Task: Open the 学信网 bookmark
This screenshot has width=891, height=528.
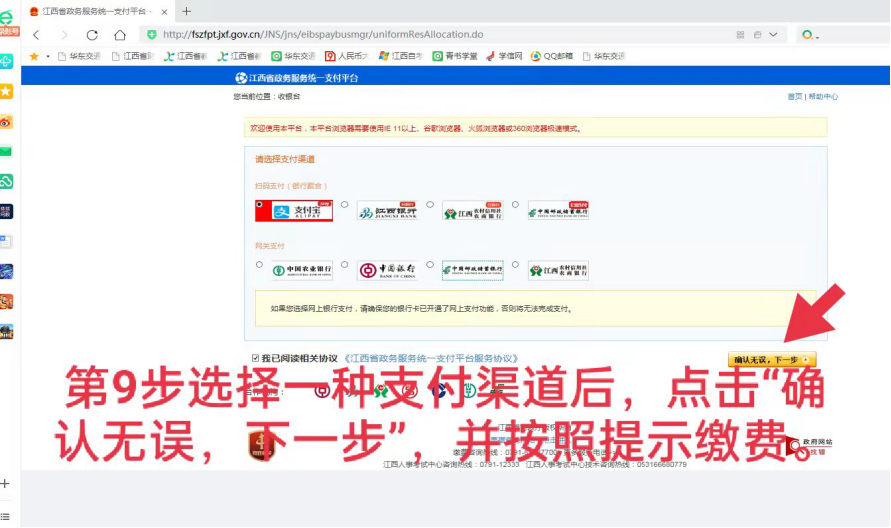Action: pos(505,57)
